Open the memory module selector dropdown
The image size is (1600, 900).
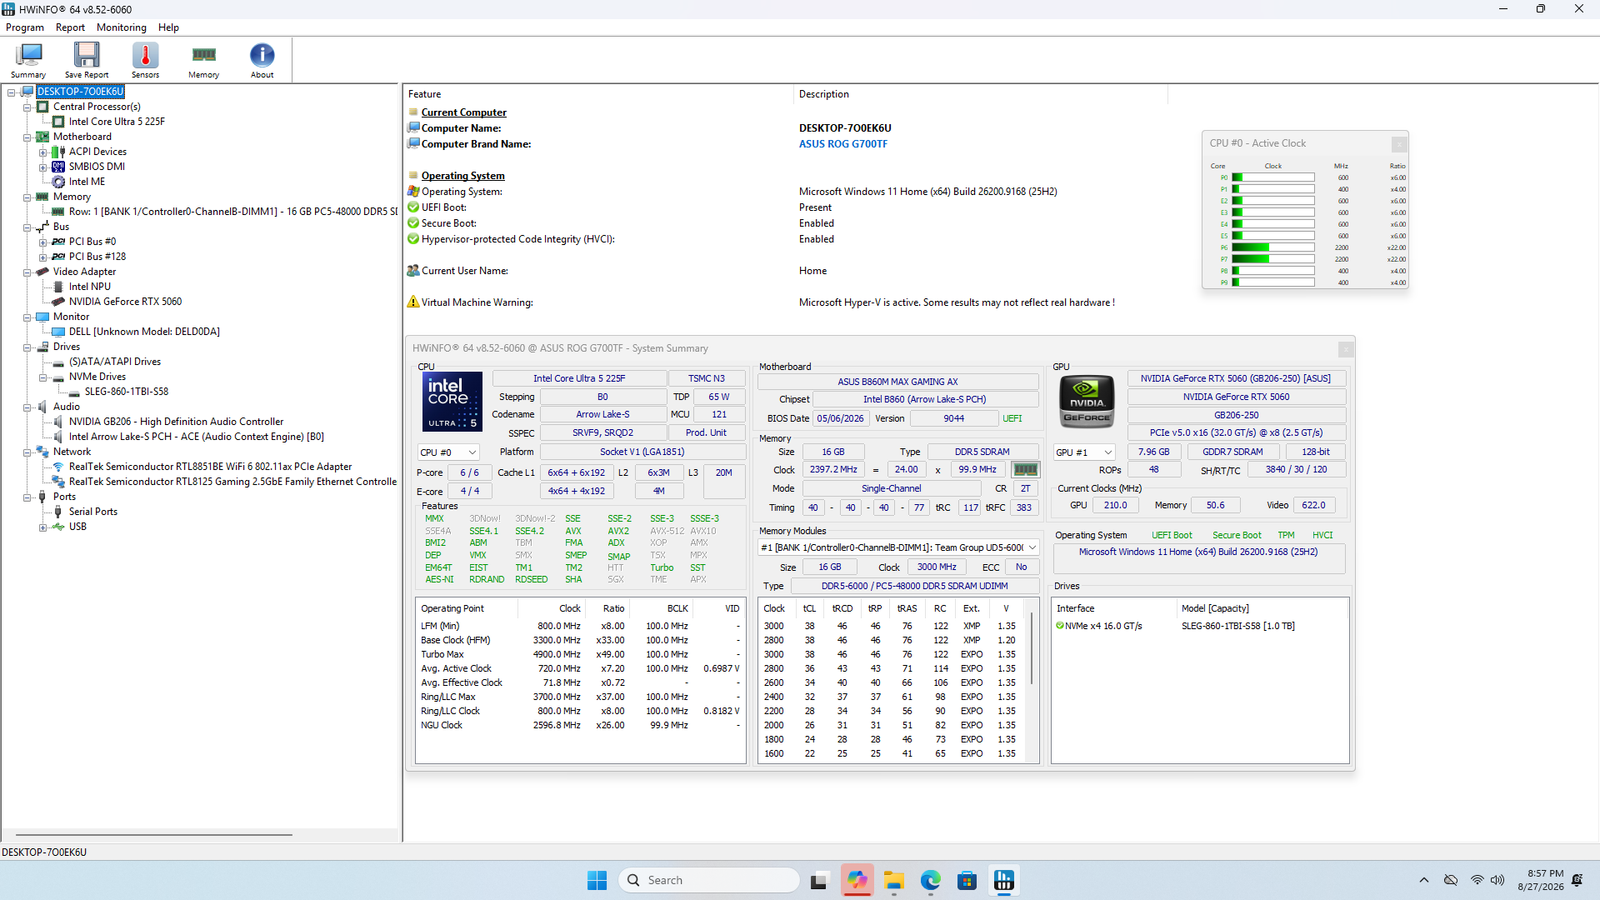pyautogui.click(x=898, y=548)
